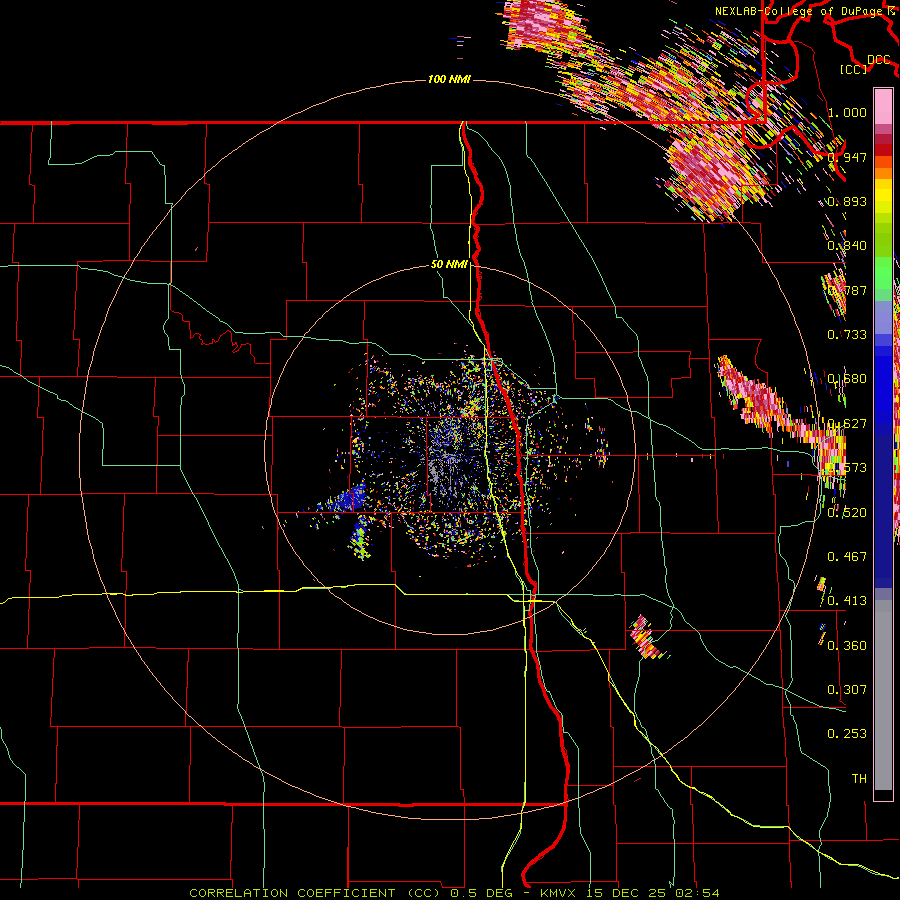
Task: Click the NEXLAB-College of DuPage label
Action: 801,11
